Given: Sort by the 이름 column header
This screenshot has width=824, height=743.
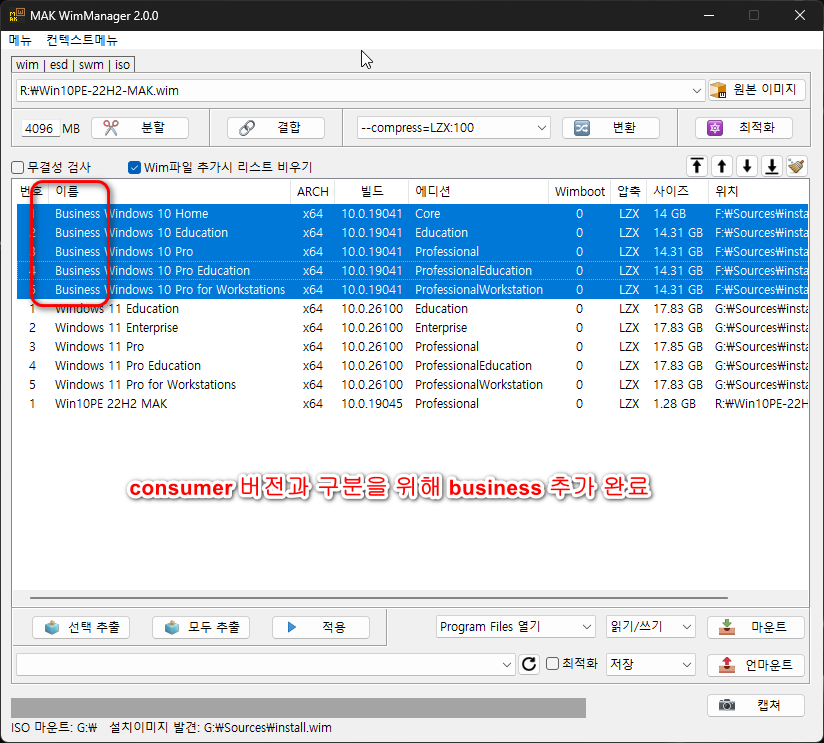Looking at the screenshot, I should tap(169, 191).
